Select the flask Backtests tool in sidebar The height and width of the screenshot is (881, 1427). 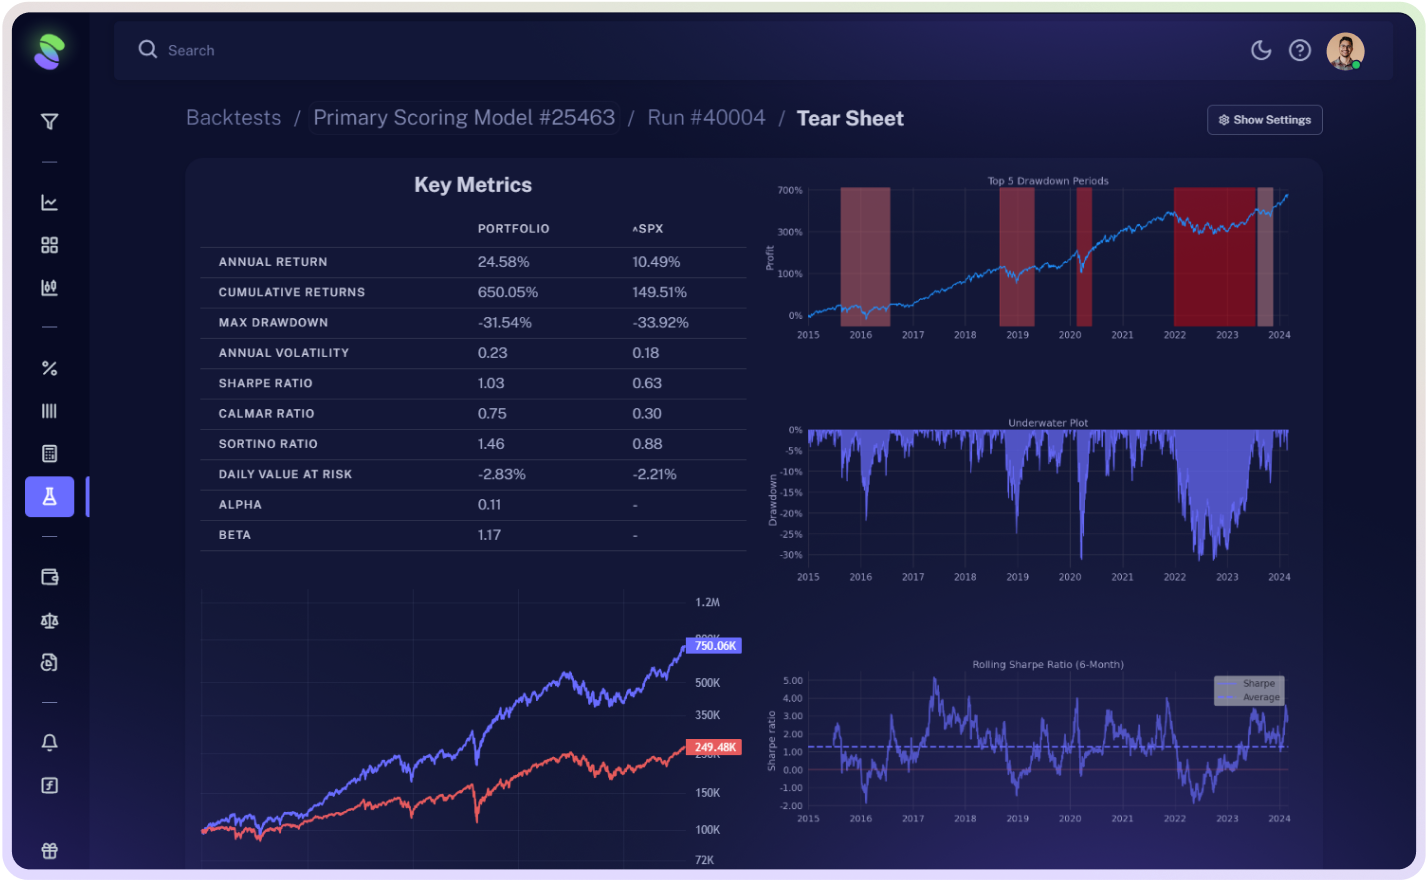[x=49, y=496]
